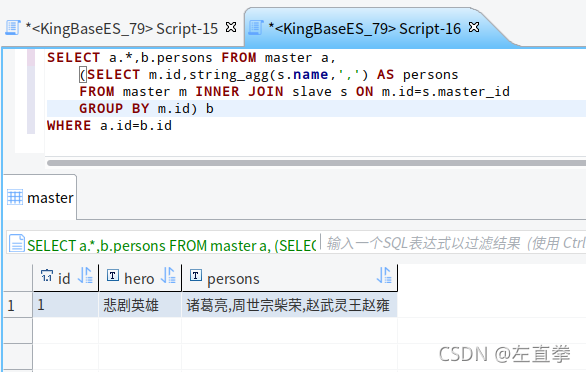
Task: Select the Script-16 editor tab
Action: pos(364,28)
